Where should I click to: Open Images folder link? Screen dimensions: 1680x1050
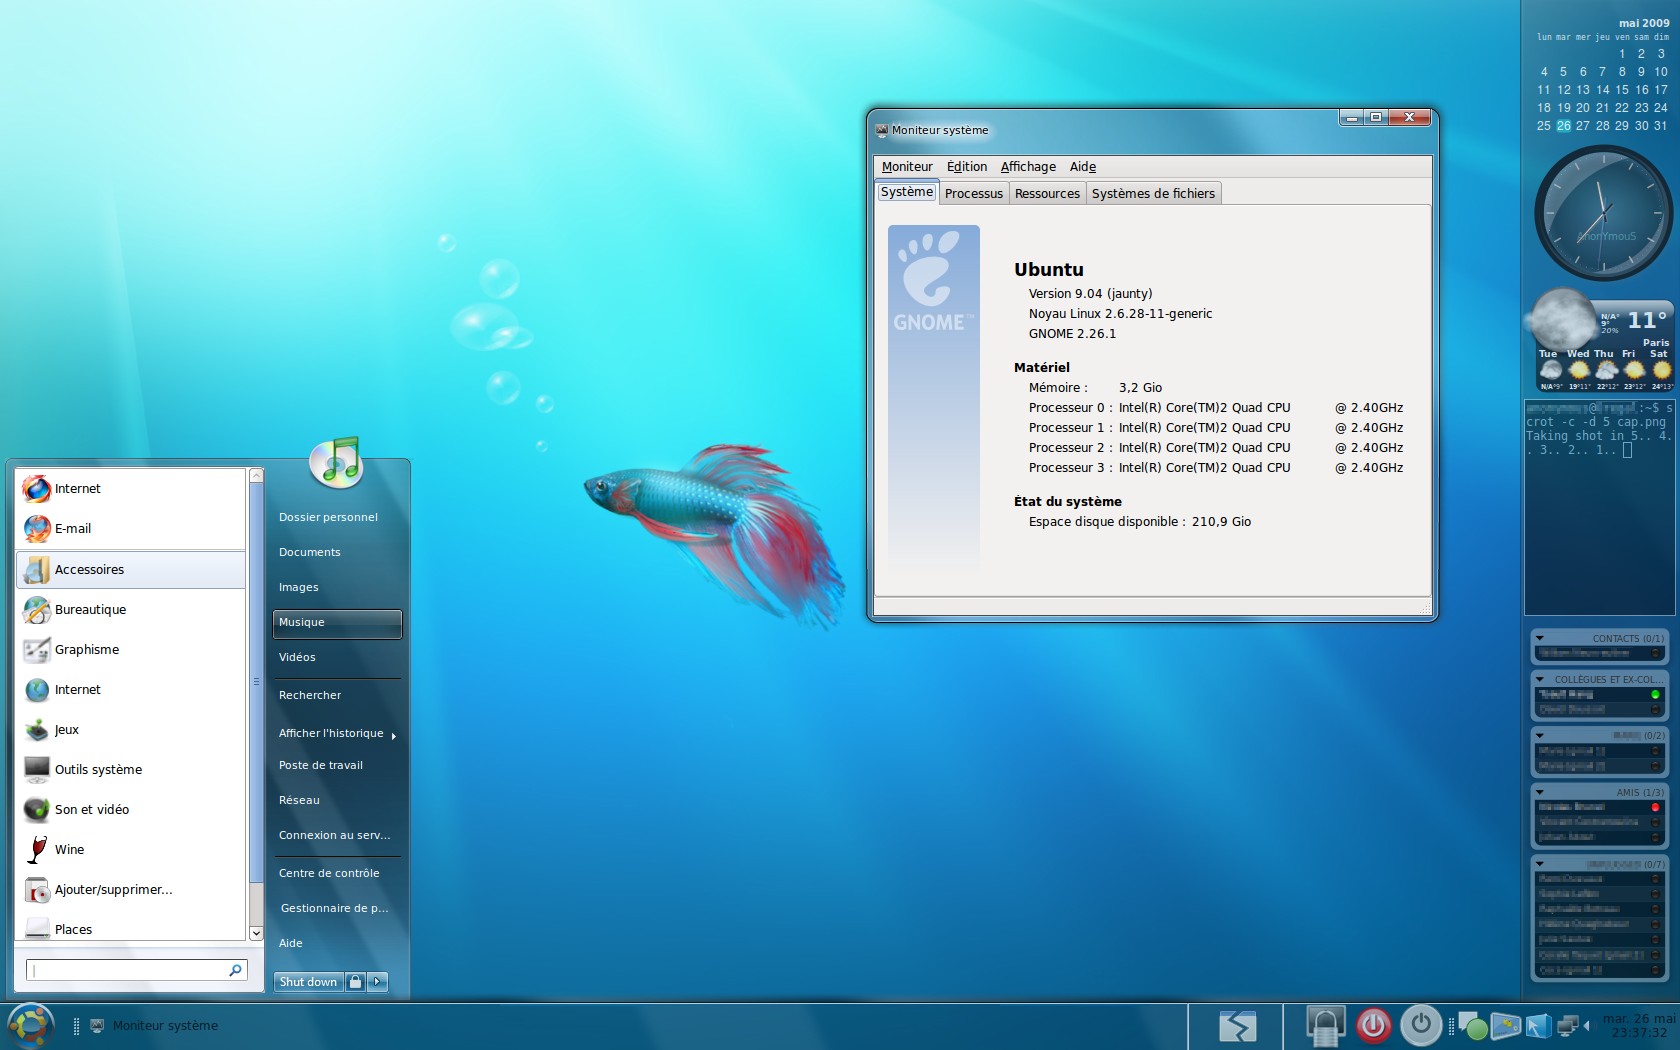point(299,588)
